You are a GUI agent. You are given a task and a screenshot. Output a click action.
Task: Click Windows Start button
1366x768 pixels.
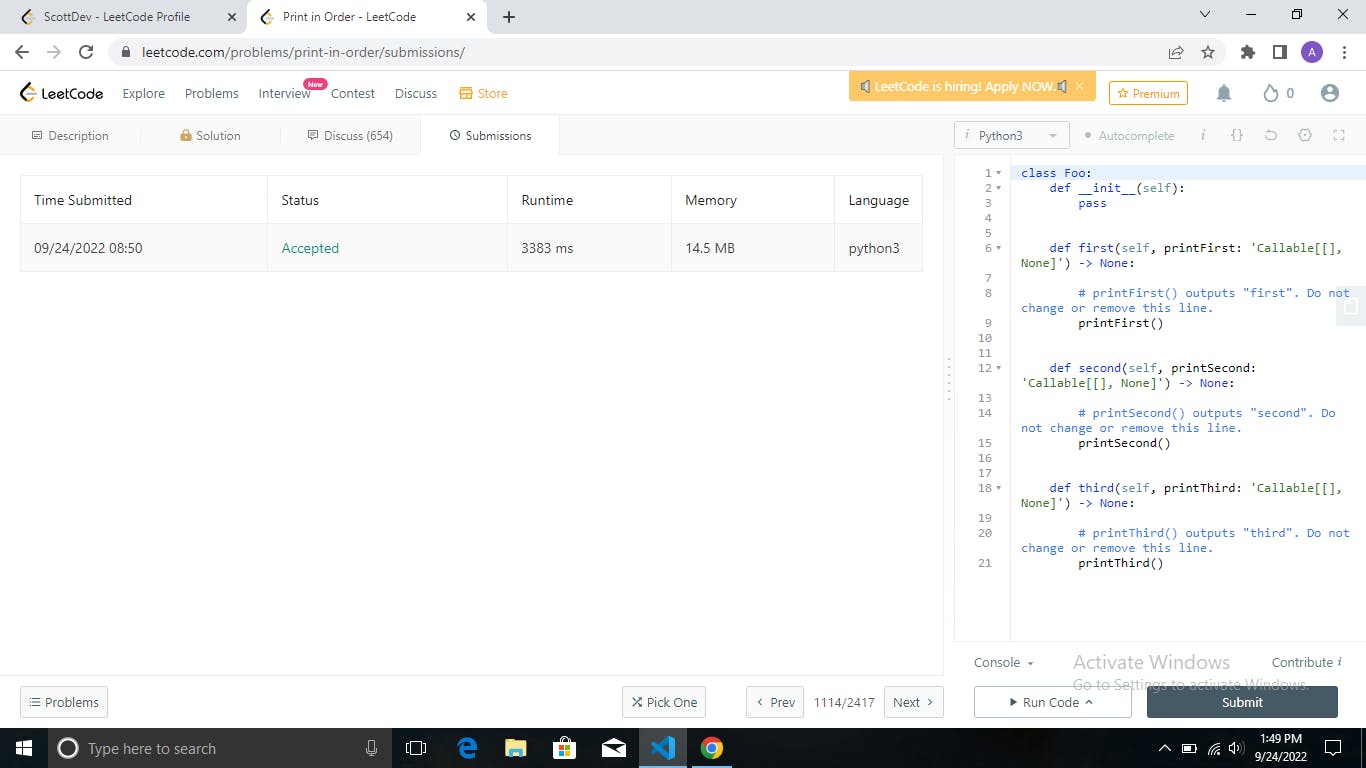[23, 748]
